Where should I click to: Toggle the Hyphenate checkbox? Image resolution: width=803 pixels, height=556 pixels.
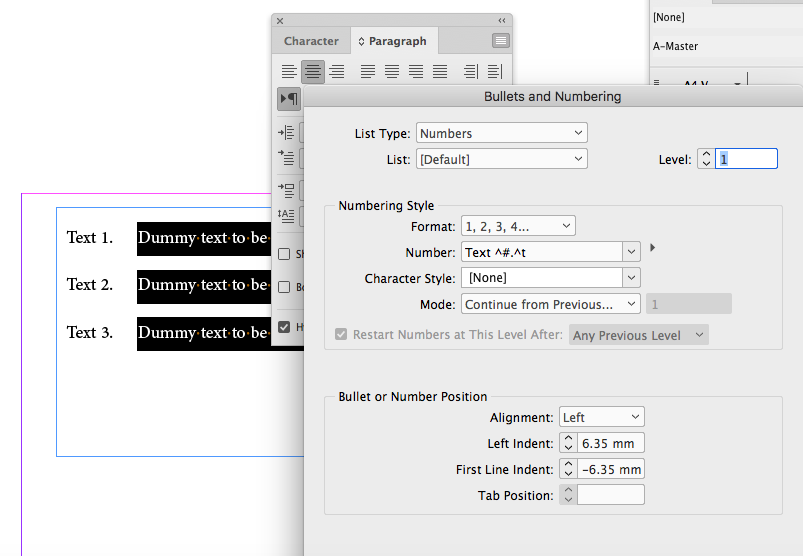coord(285,327)
